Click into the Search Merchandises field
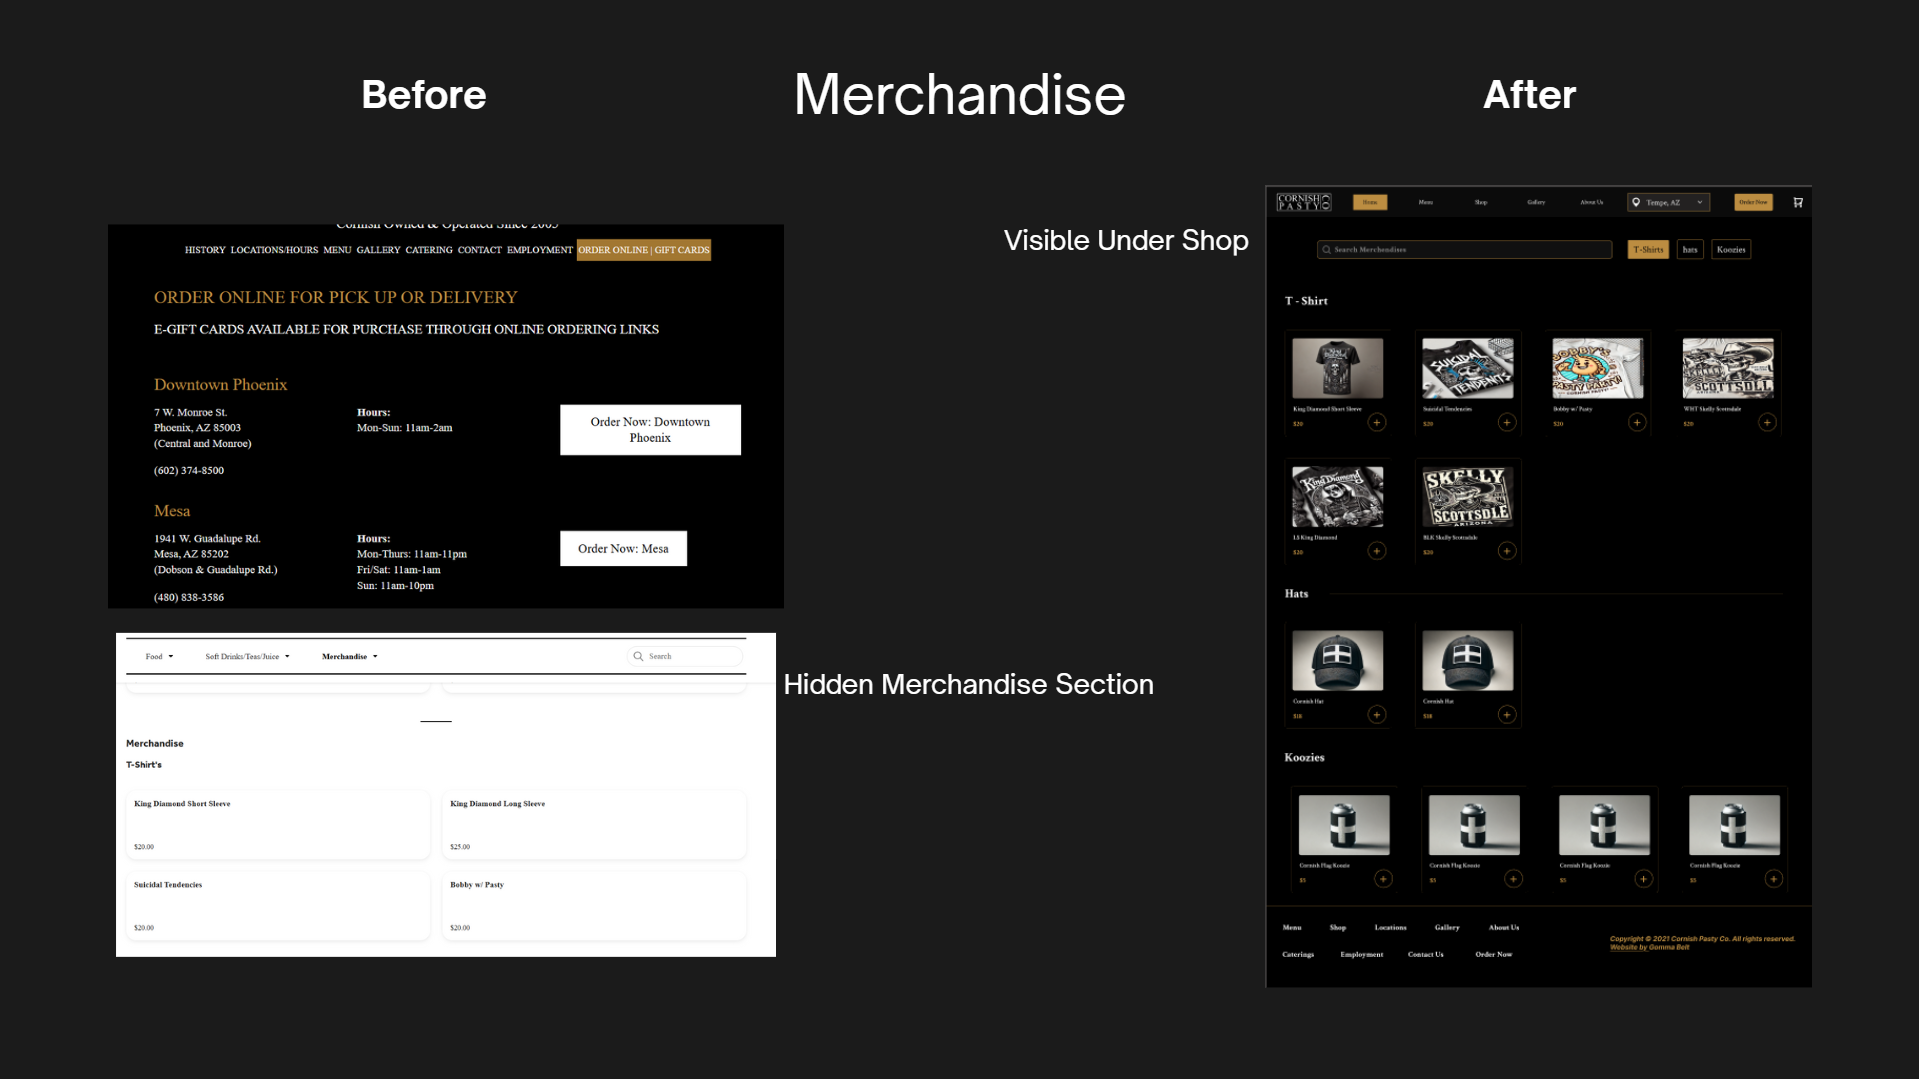This screenshot has width=1919, height=1079. [x=1470, y=250]
